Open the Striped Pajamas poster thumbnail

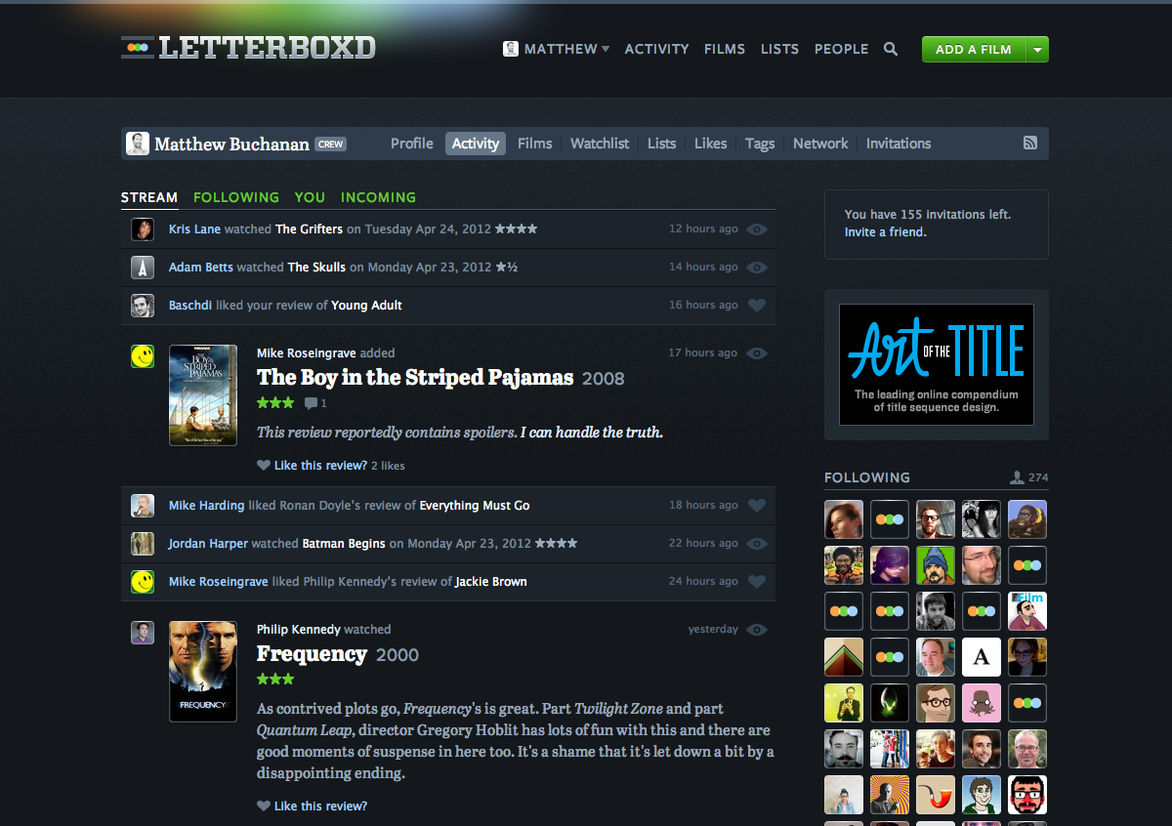coord(203,395)
